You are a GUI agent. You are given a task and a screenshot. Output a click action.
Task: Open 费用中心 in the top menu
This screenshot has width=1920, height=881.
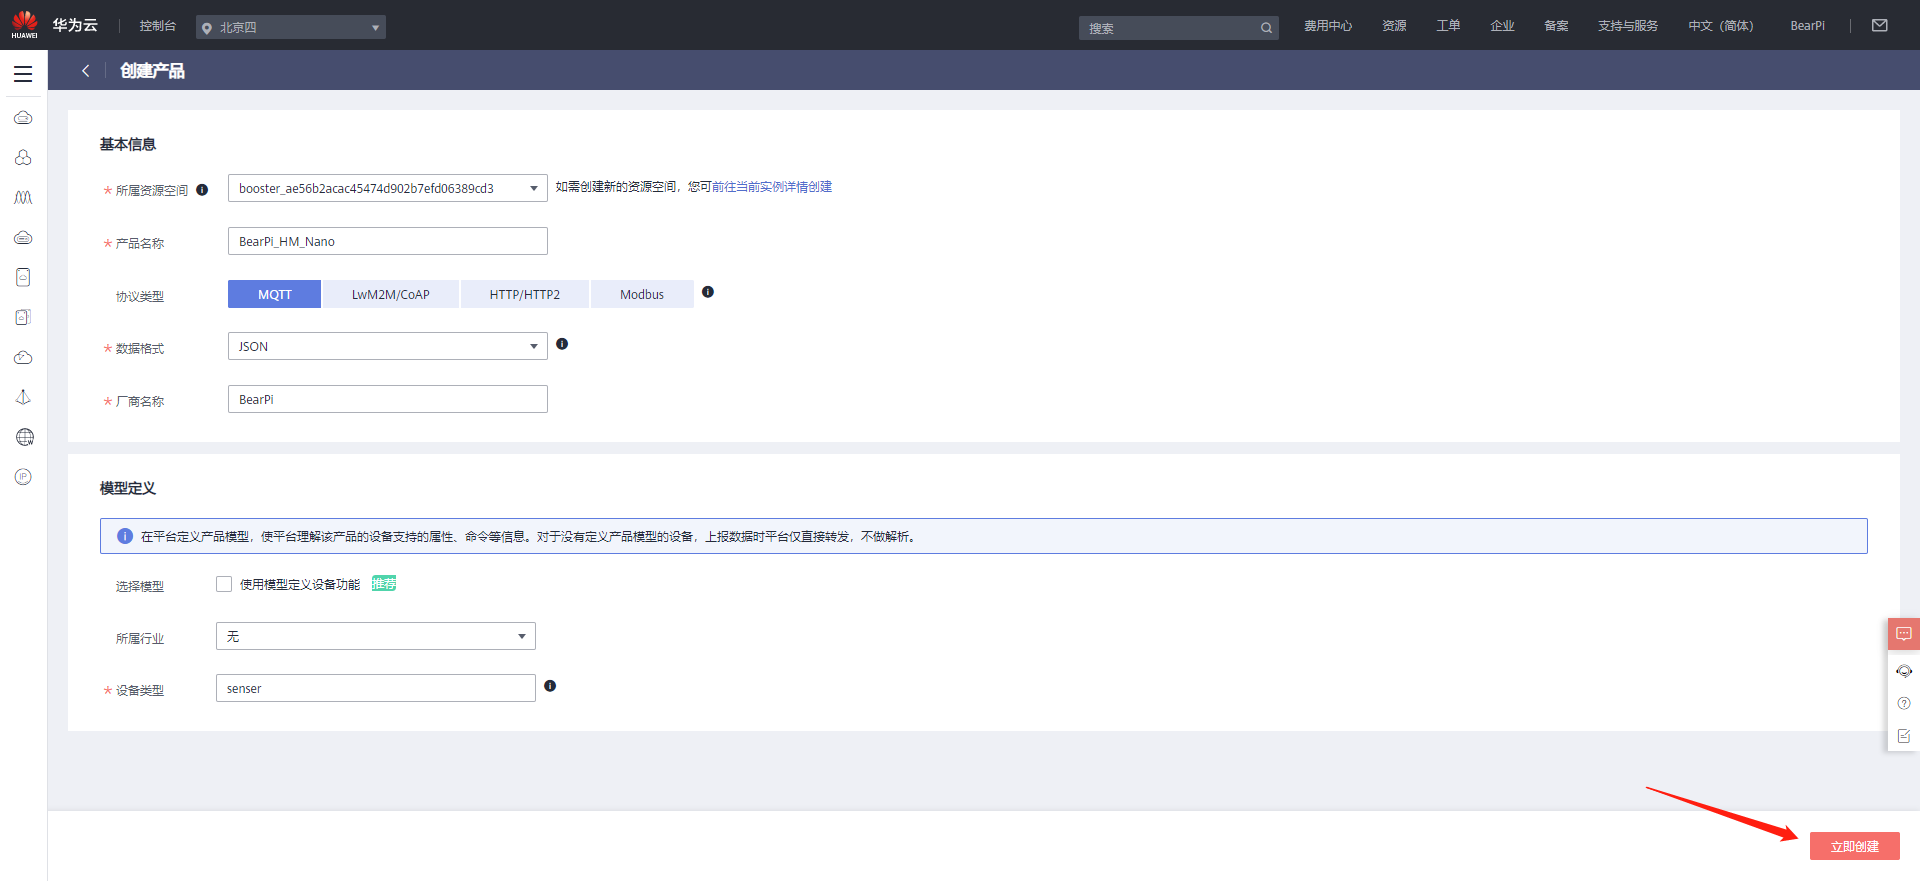coord(1327,26)
